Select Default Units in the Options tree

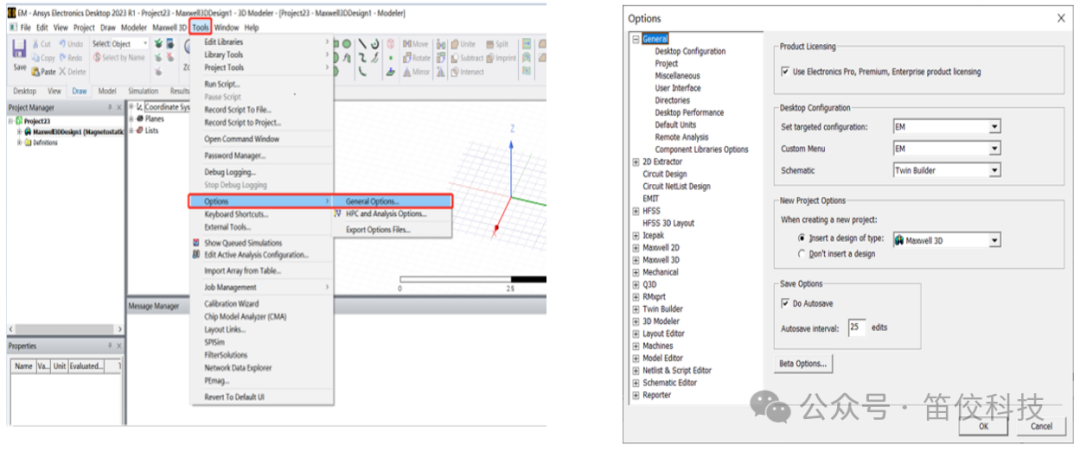[x=675, y=125]
